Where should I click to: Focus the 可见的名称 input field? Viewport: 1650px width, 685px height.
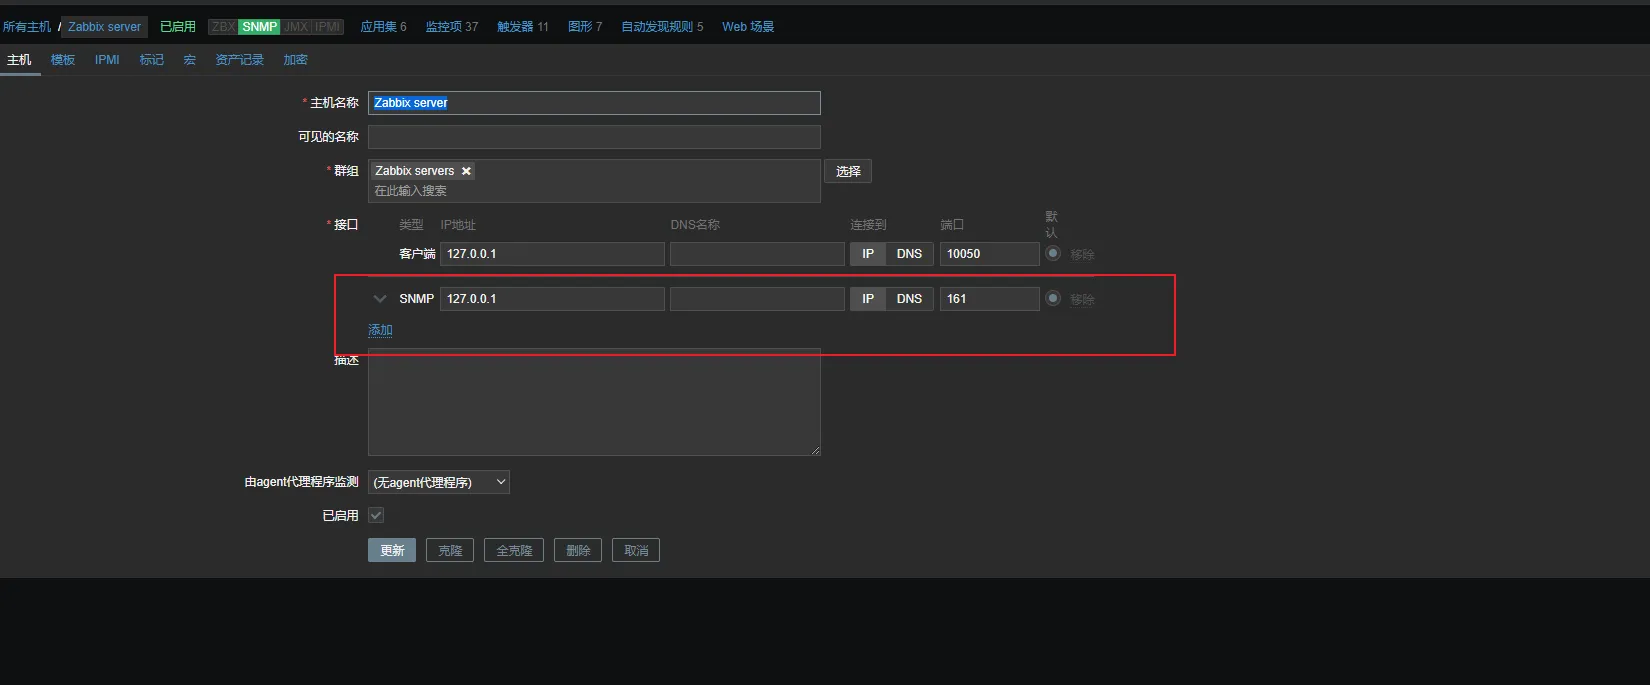click(x=594, y=137)
